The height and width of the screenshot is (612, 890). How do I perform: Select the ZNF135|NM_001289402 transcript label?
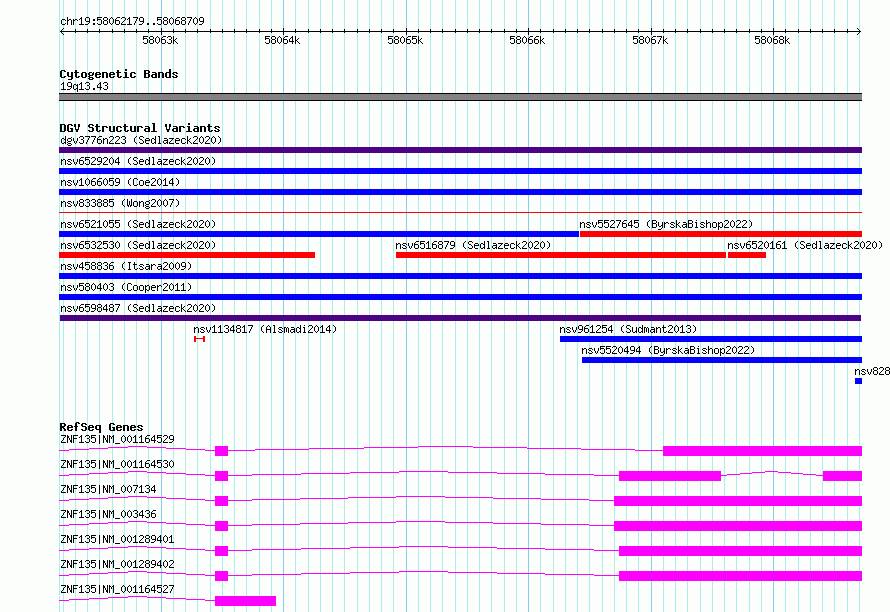coord(117,564)
